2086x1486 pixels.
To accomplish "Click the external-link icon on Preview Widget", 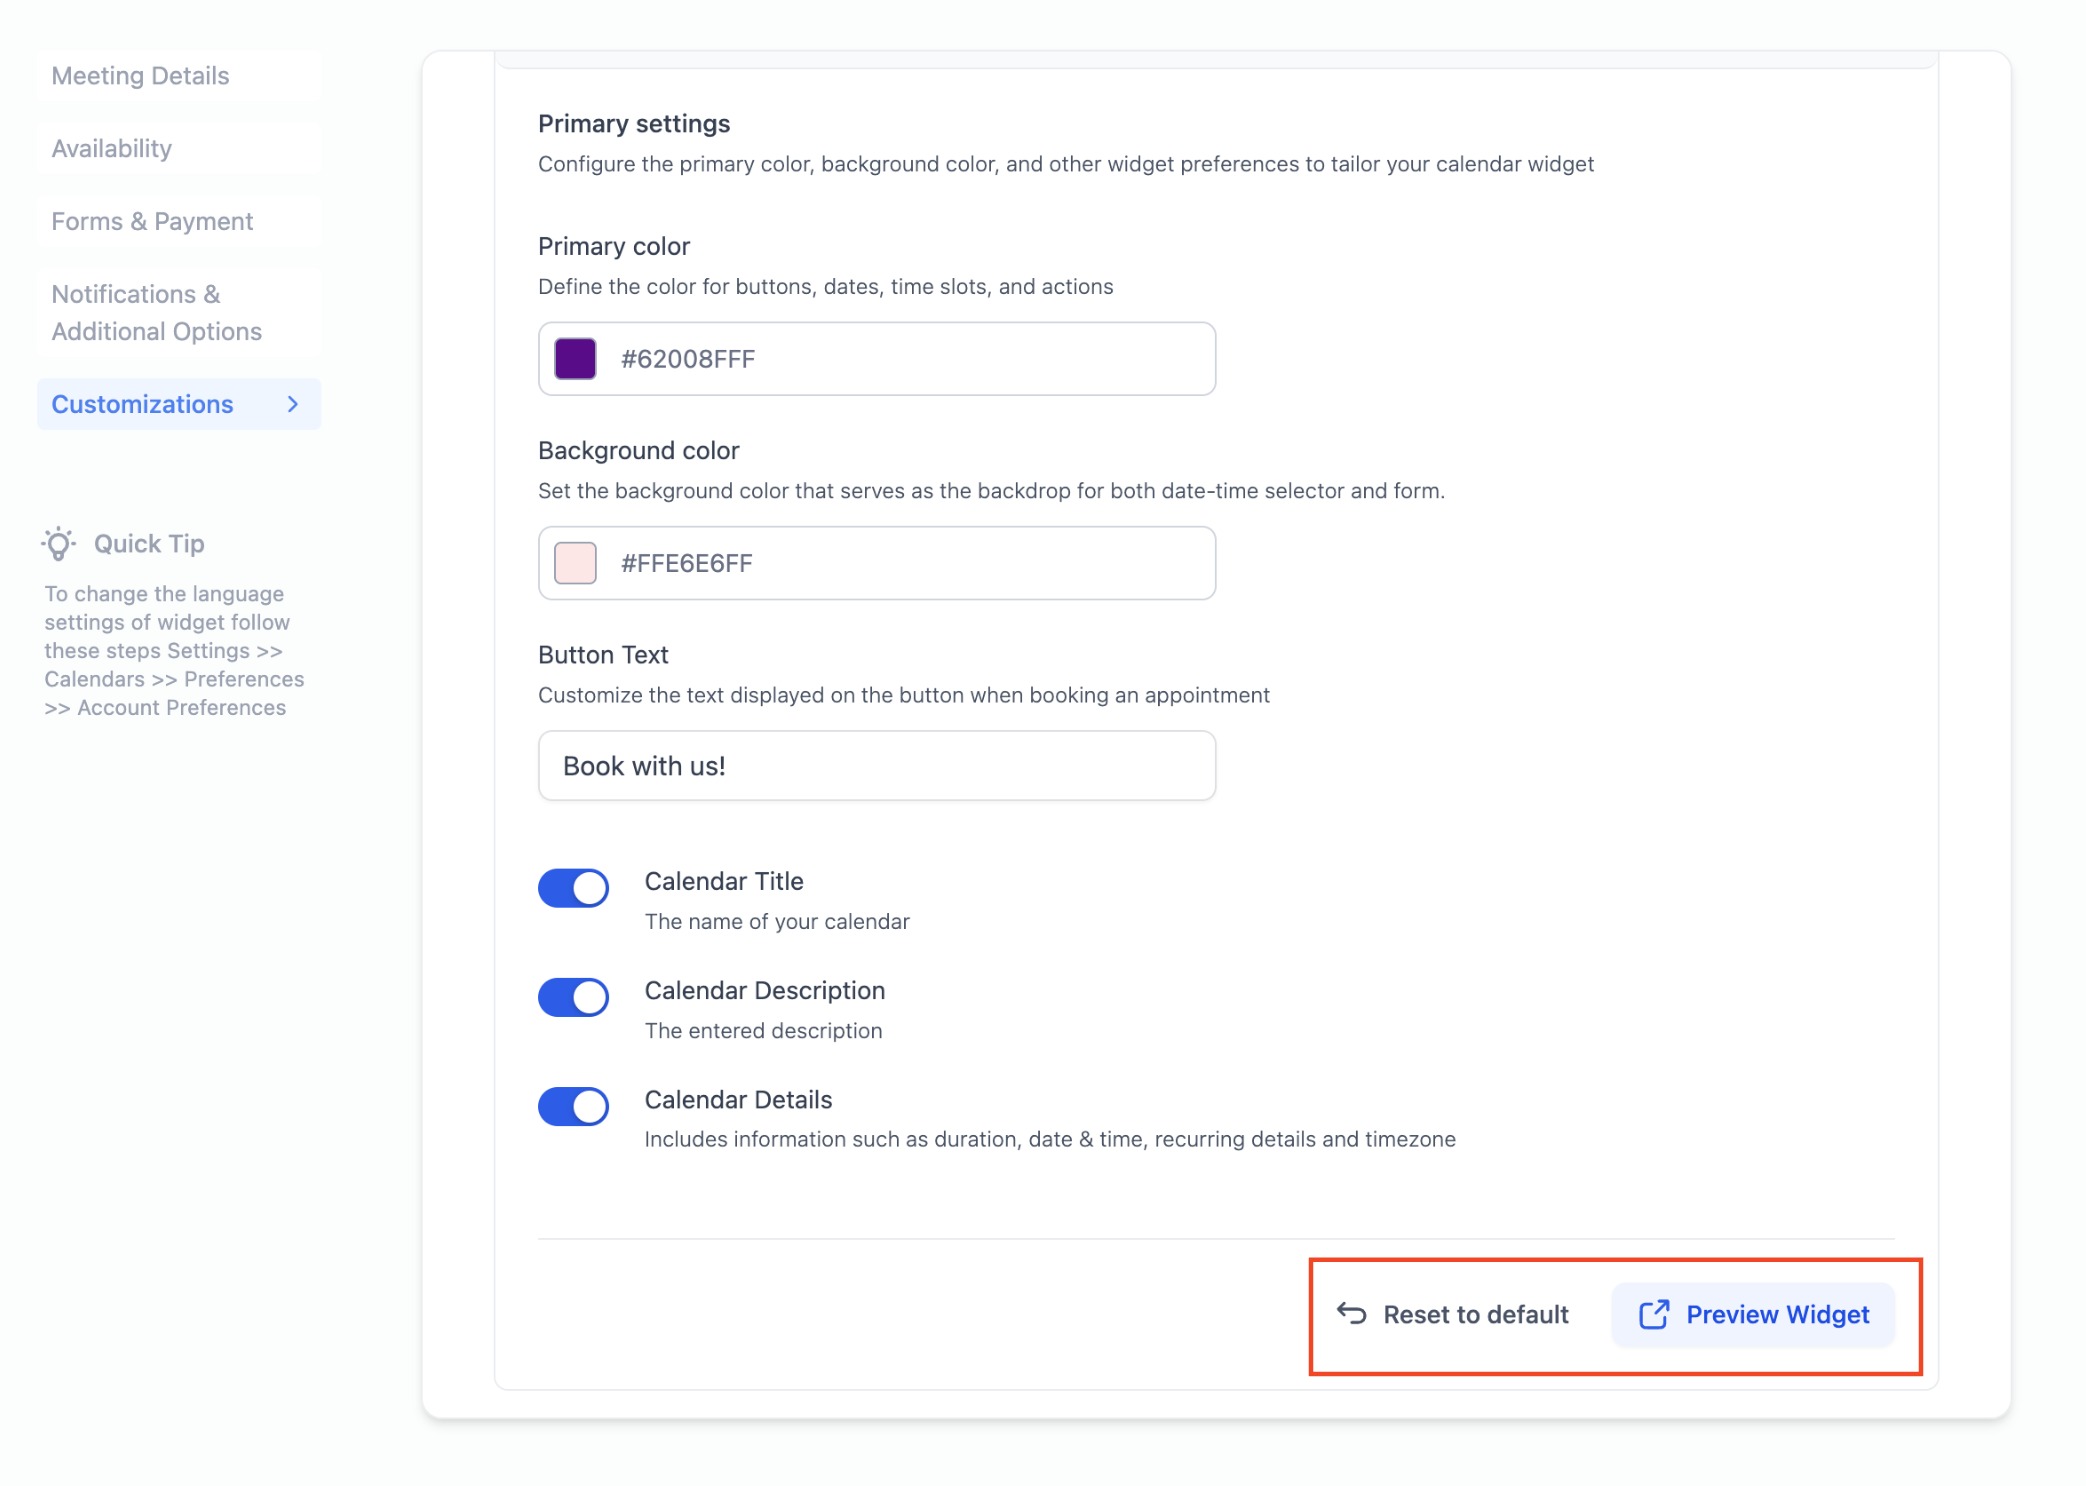I will pos(1654,1314).
